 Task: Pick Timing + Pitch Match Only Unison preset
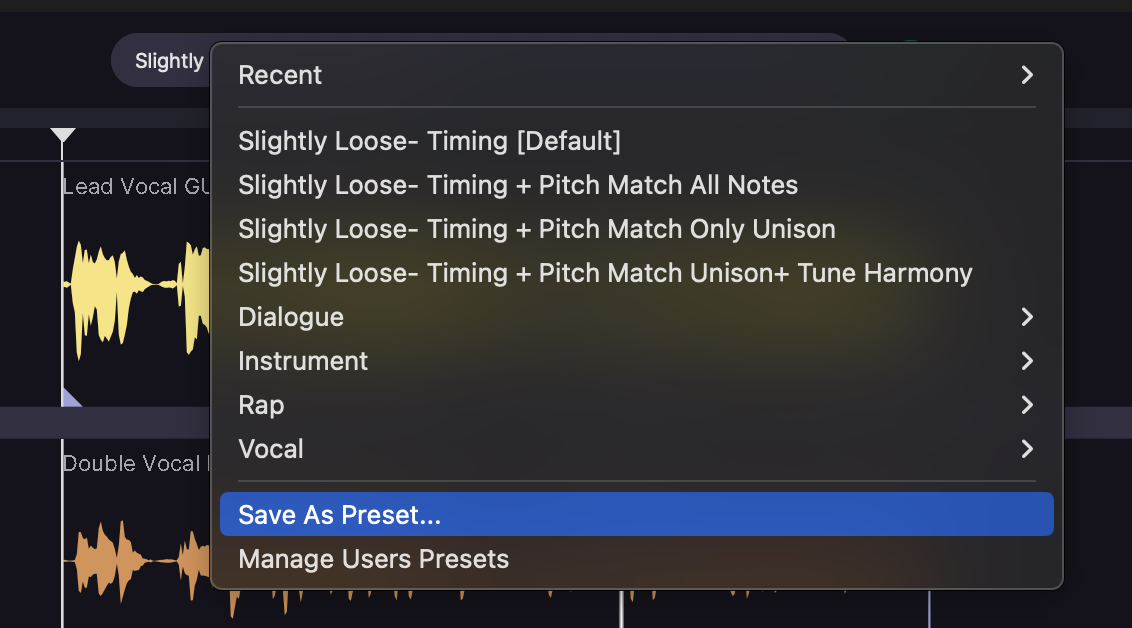pos(536,229)
